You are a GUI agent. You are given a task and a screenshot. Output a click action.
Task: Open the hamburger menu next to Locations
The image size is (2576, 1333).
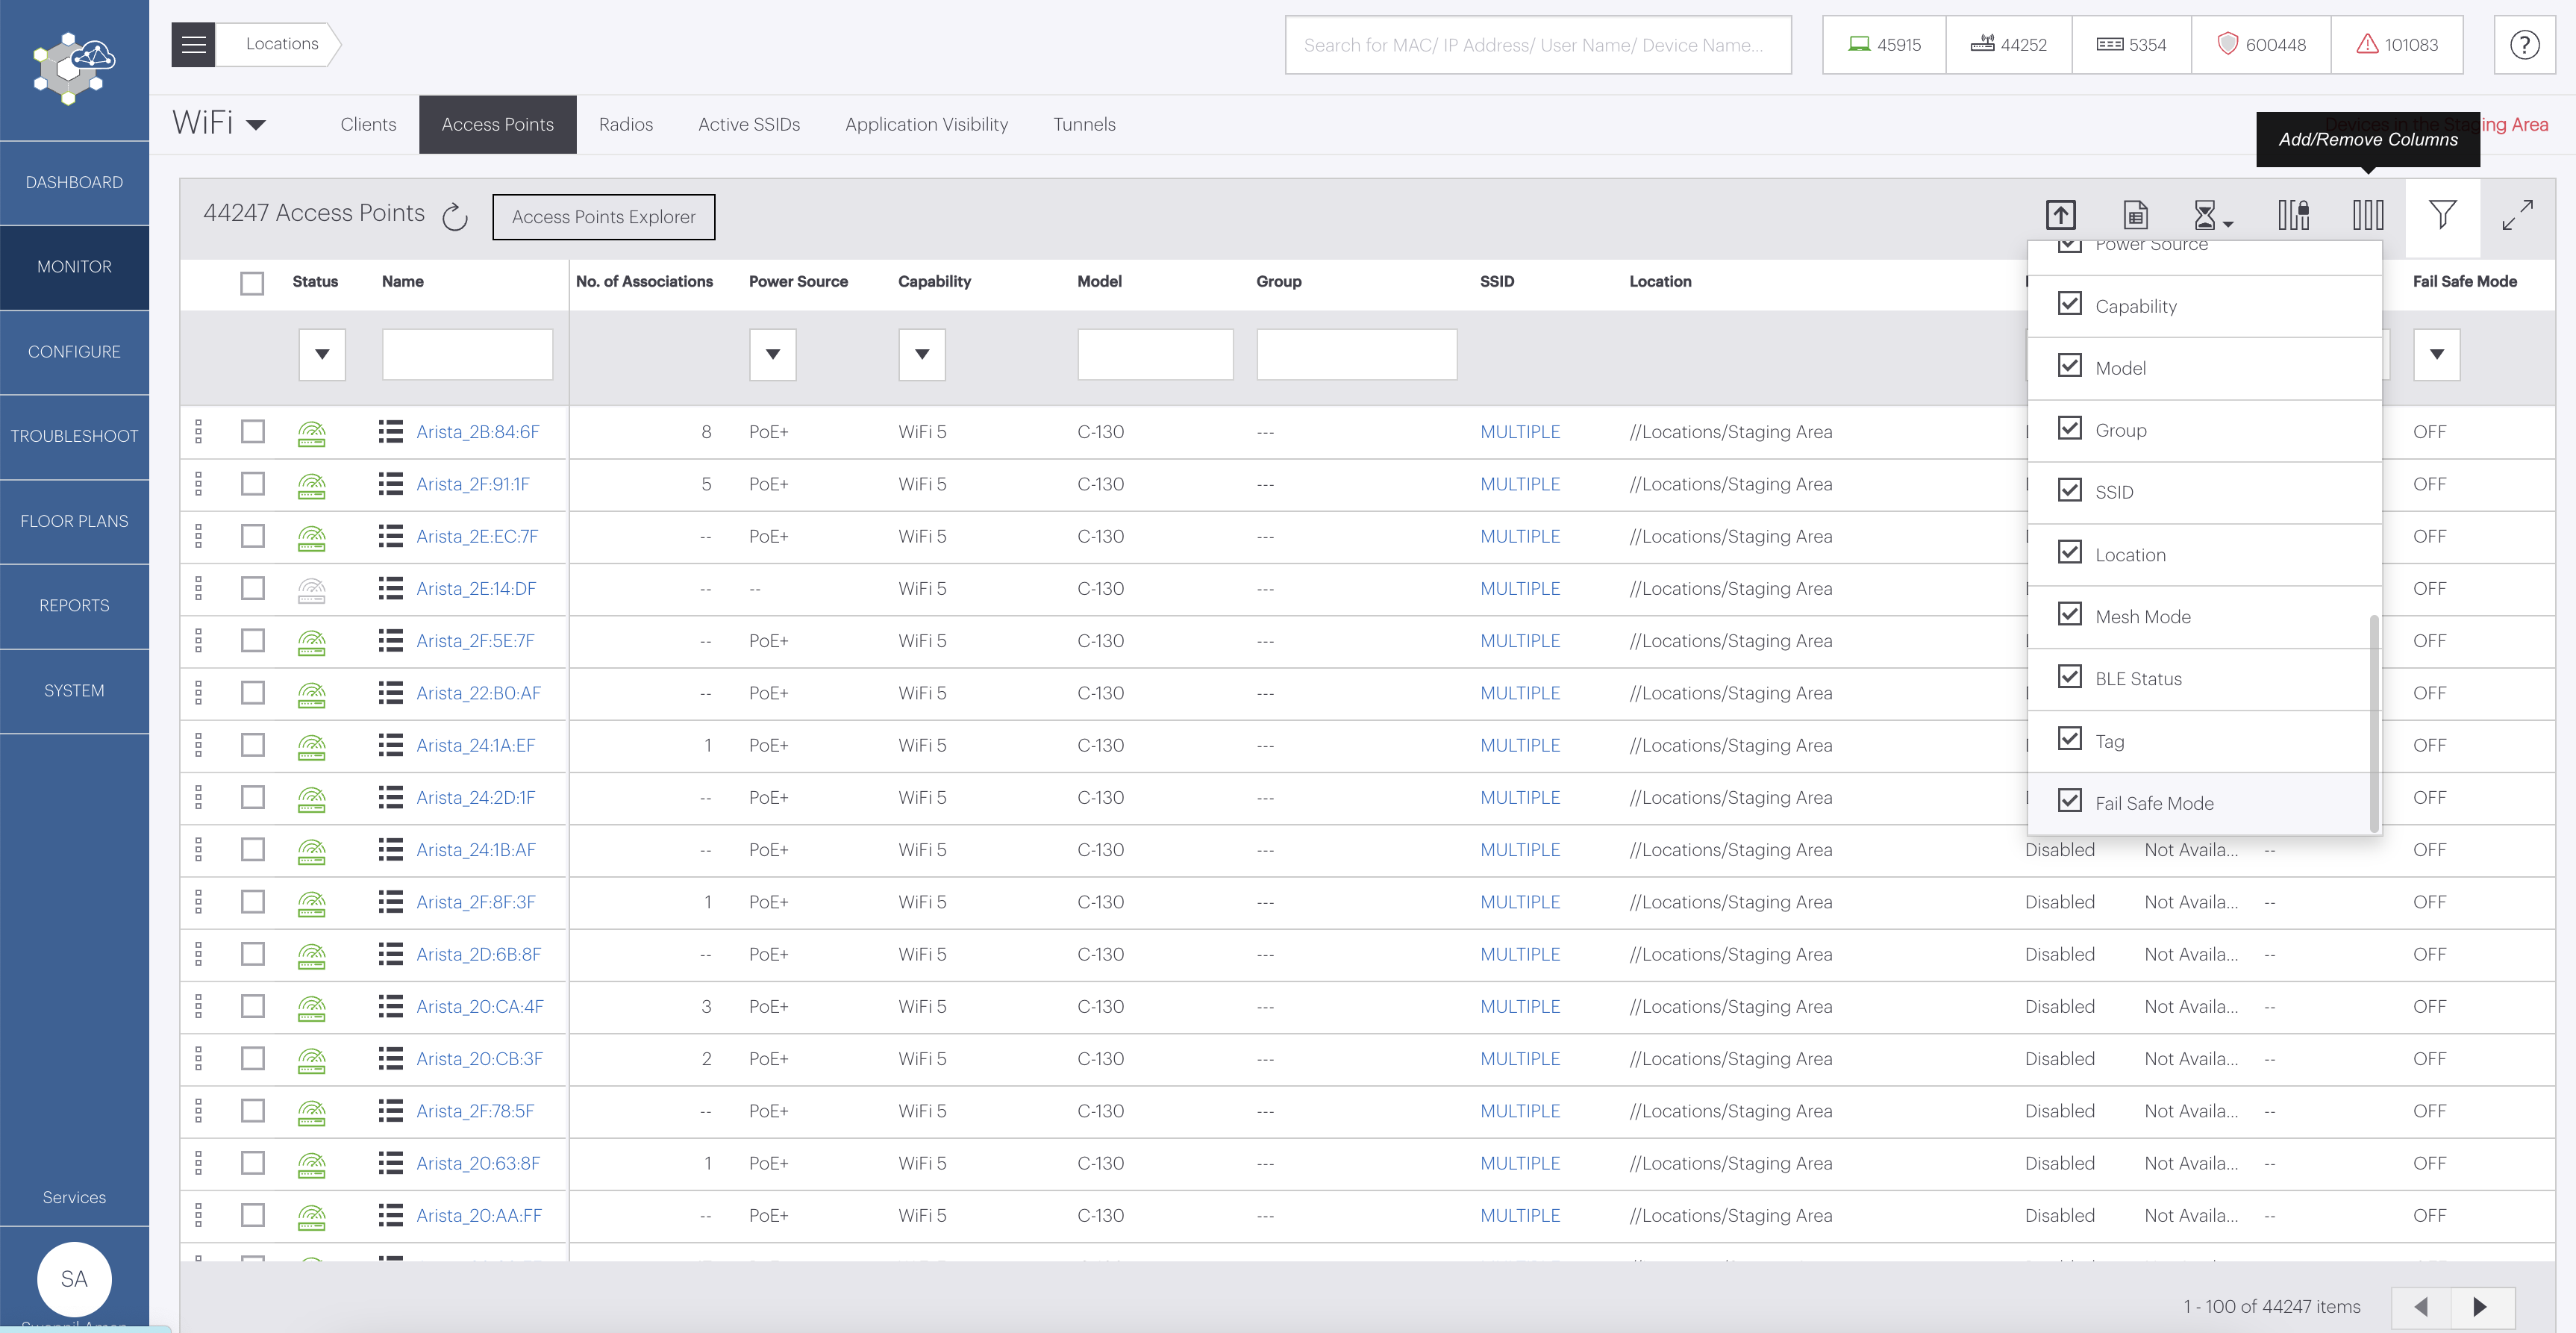click(x=193, y=45)
